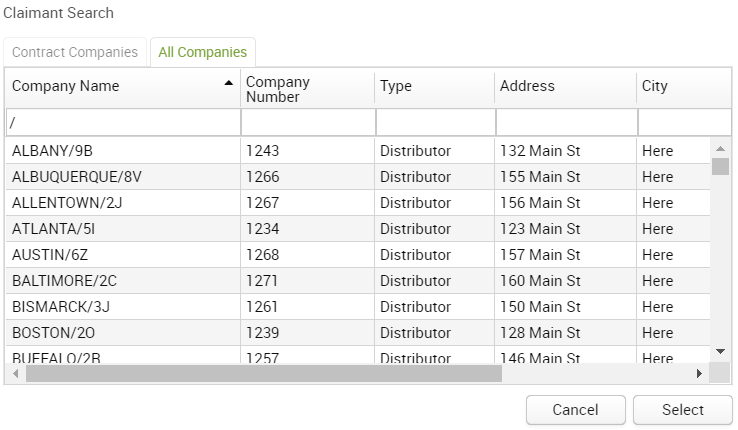The height and width of the screenshot is (430, 738).
Task: Click the horizontal scrollbar right arrow
Action: (700, 373)
